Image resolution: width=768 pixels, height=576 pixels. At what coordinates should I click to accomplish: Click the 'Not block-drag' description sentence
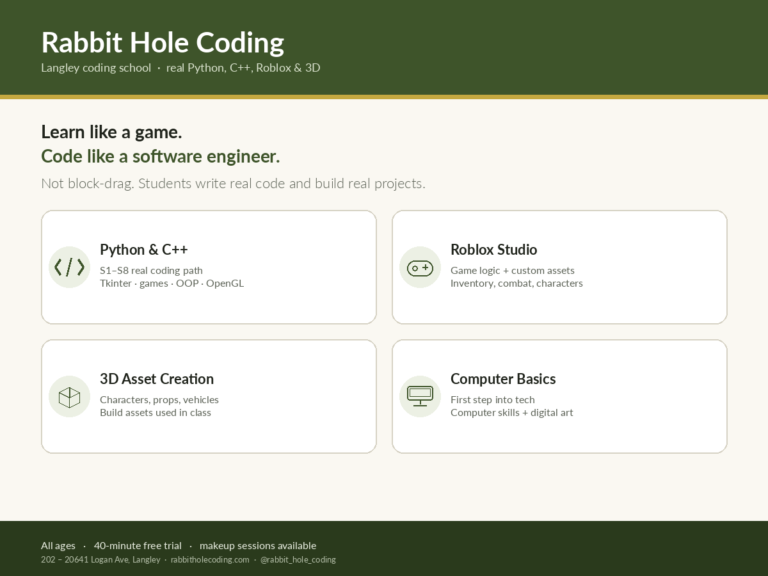233,184
